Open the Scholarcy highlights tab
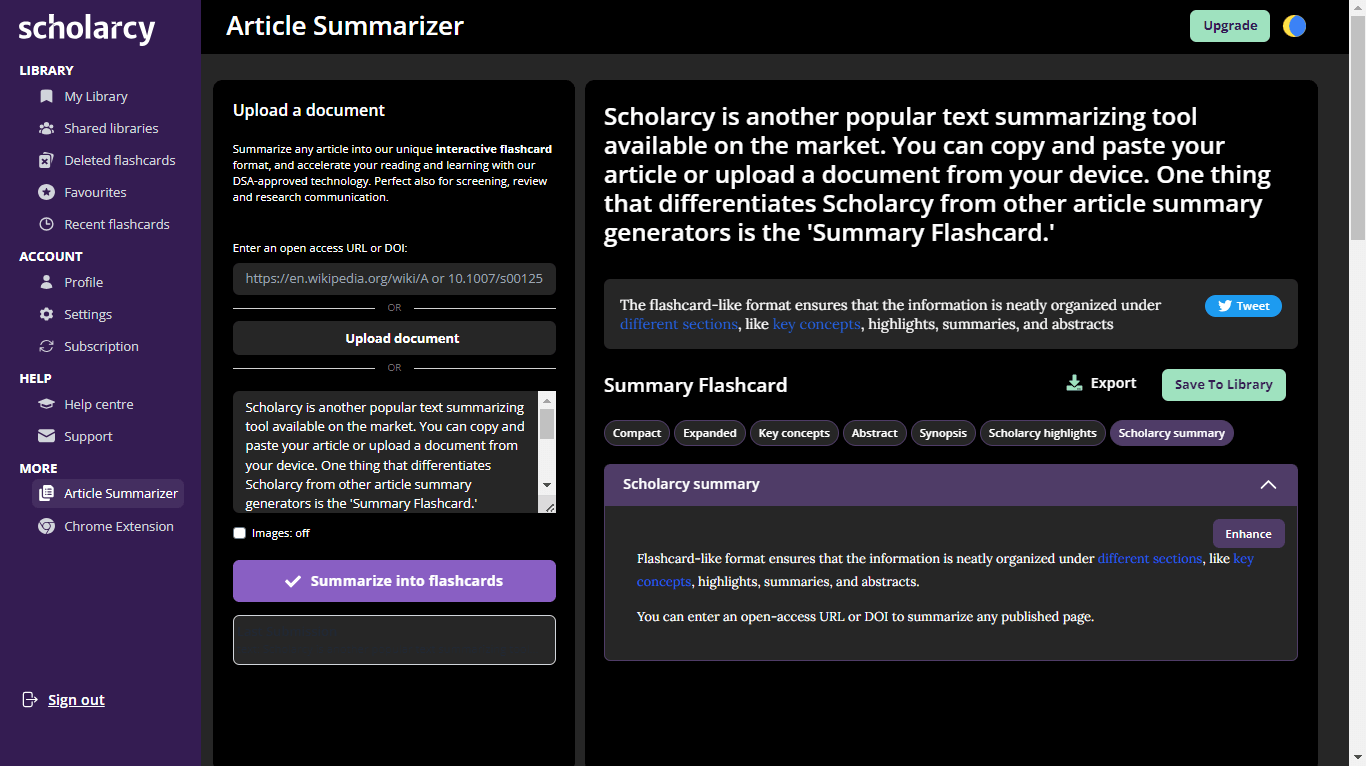 click(1043, 433)
